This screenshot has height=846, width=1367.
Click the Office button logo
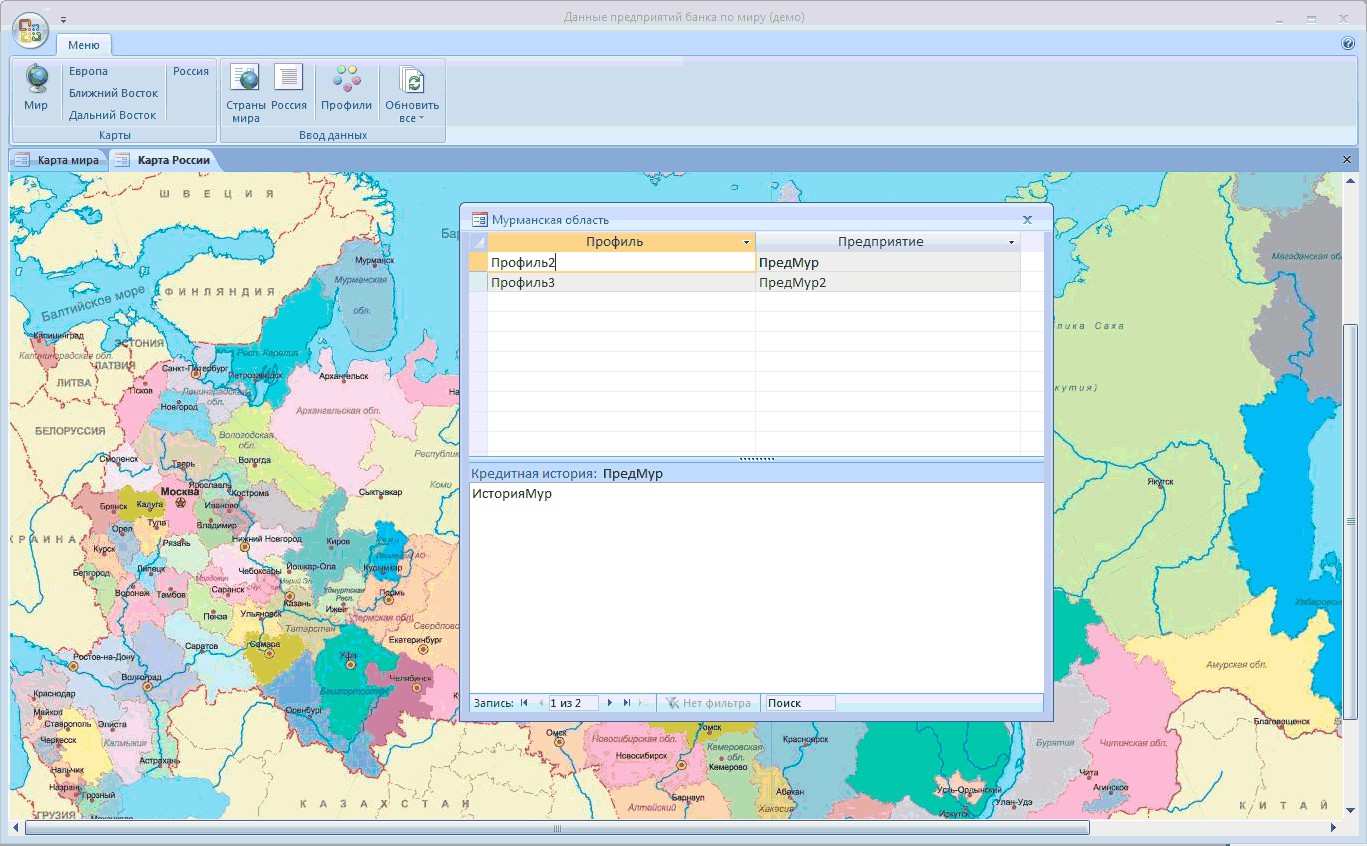[x=30, y=29]
